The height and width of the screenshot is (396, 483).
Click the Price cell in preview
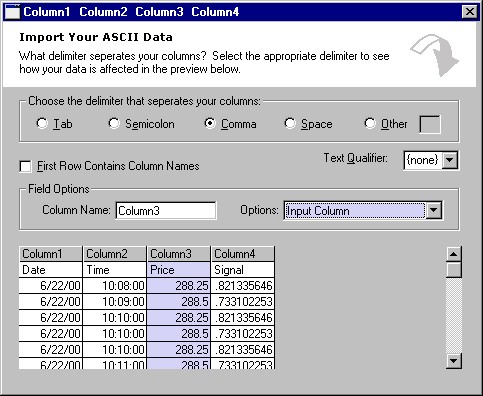[x=179, y=270]
